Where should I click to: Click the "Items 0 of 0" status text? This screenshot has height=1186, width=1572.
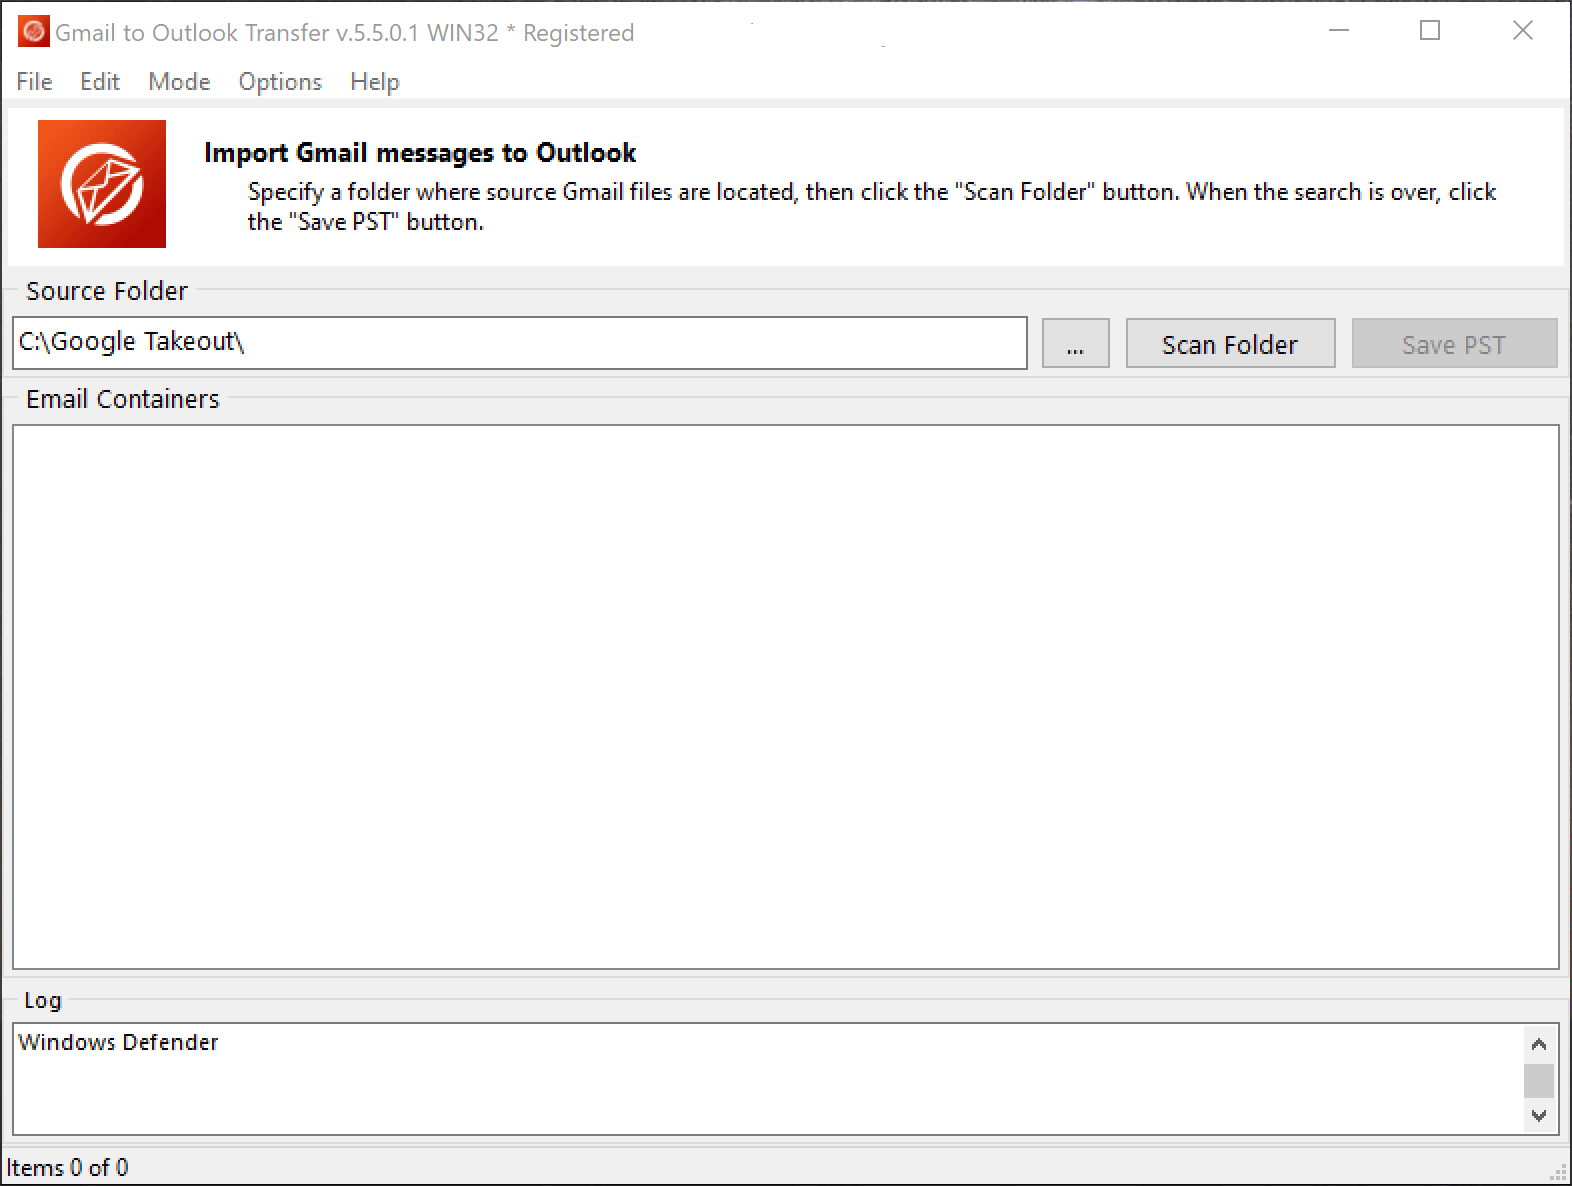[x=67, y=1167]
